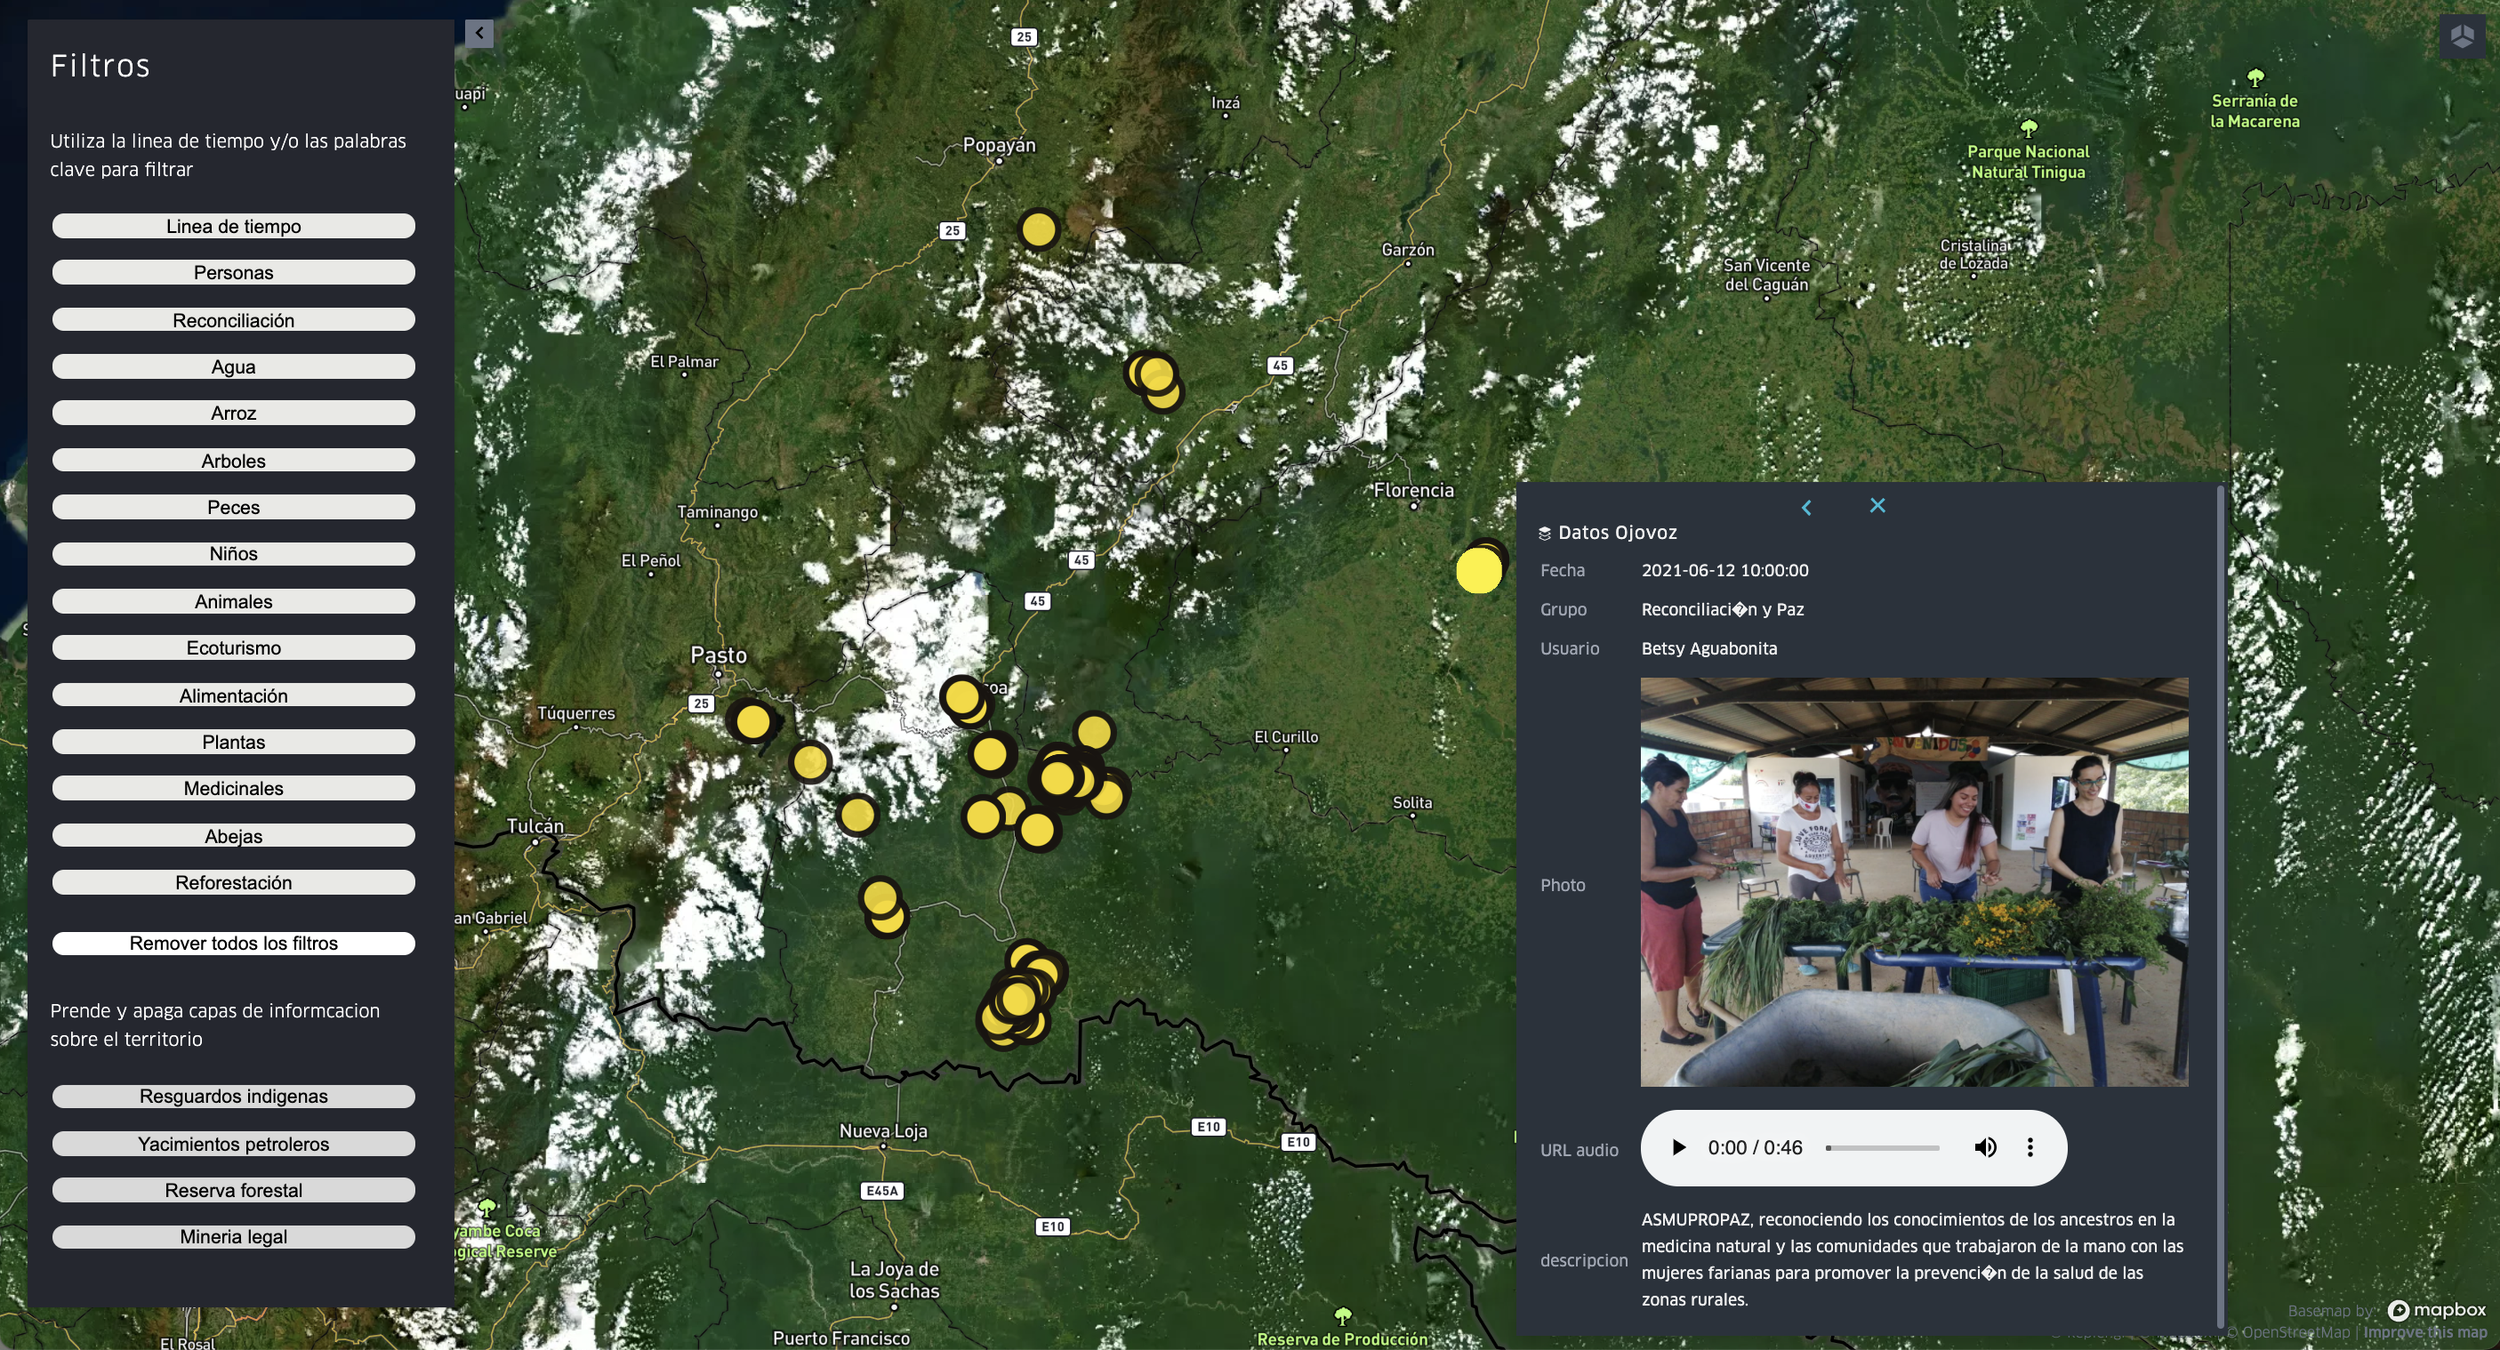The image size is (2500, 1350).
Task: Expand the Linea de tiempo filter
Action: tap(233, 226)
